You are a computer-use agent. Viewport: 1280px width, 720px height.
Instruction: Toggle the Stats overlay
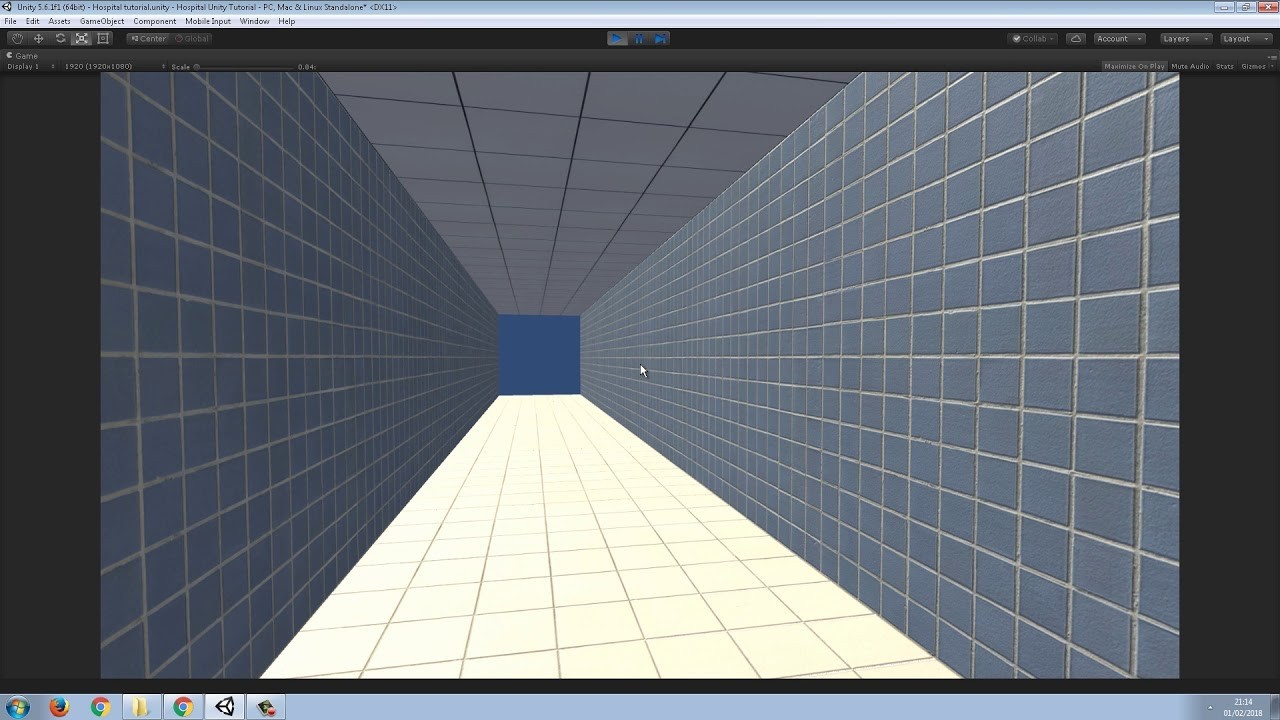click(x=1225, y=66)
